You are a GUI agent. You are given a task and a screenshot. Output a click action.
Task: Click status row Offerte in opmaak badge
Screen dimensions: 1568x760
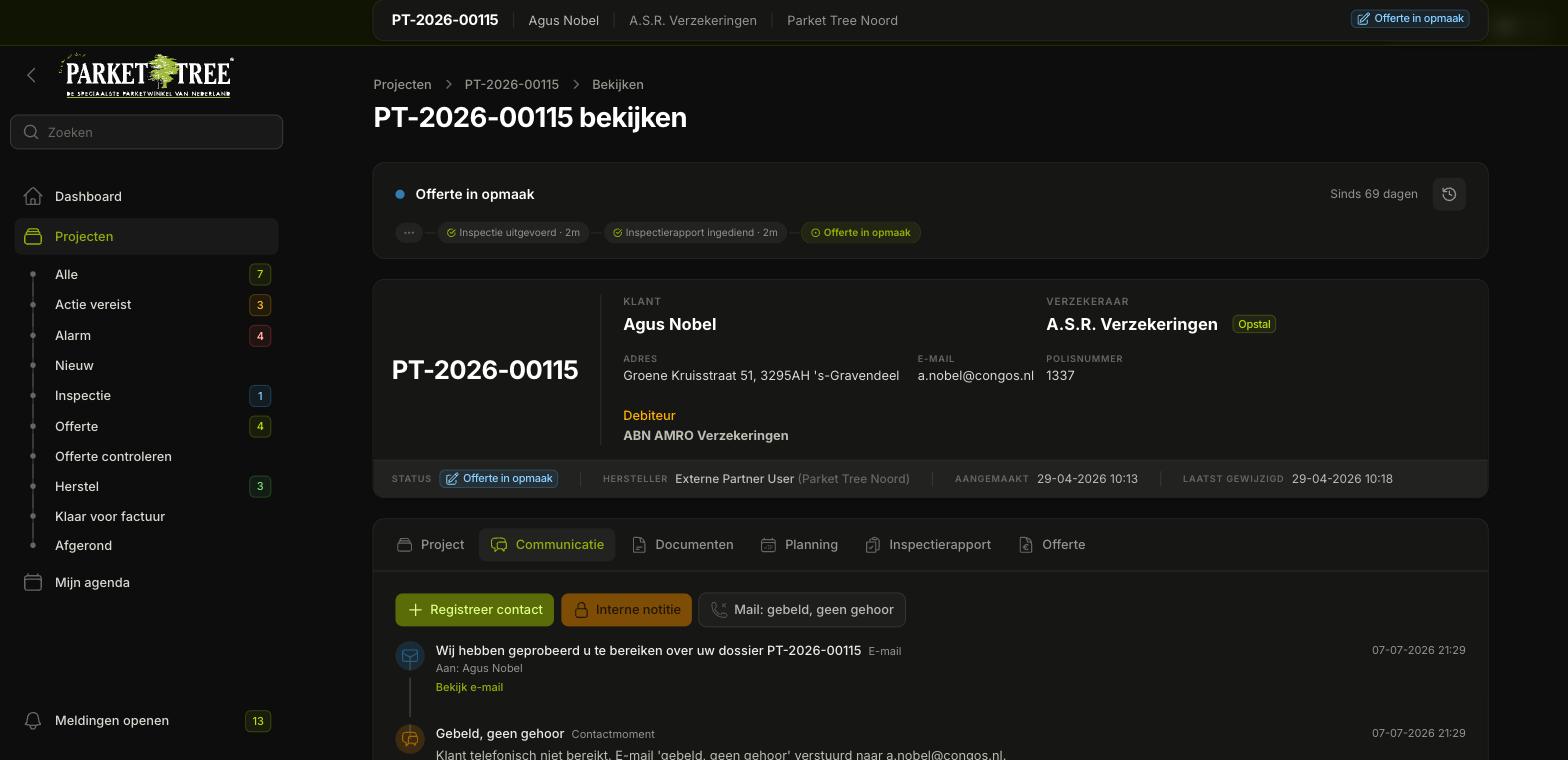[499, 478]
